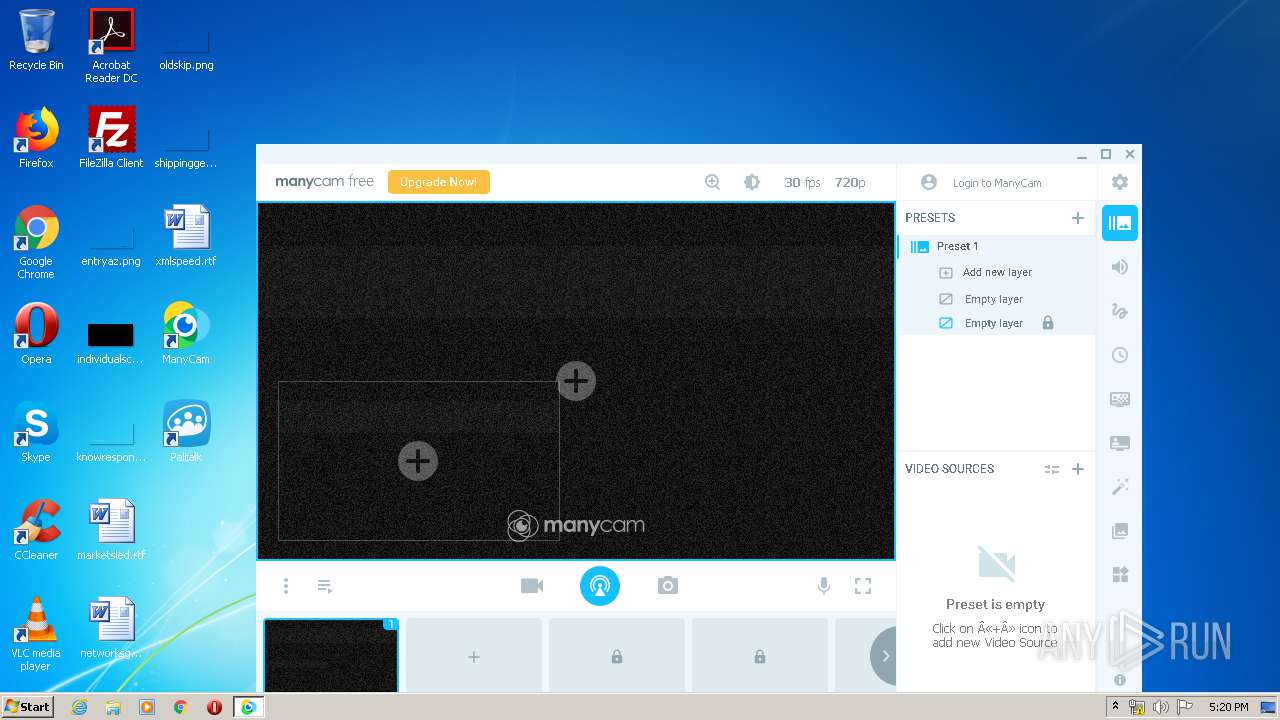Screen dimensions: 1280x720
Task: Open the Time clock panel icon
Action: click(x=1120, y=355)
